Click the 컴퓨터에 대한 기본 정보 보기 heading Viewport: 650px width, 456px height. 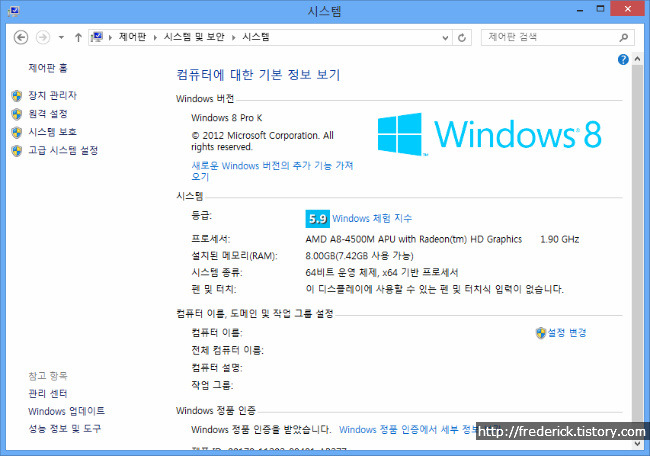click(258, 75)
